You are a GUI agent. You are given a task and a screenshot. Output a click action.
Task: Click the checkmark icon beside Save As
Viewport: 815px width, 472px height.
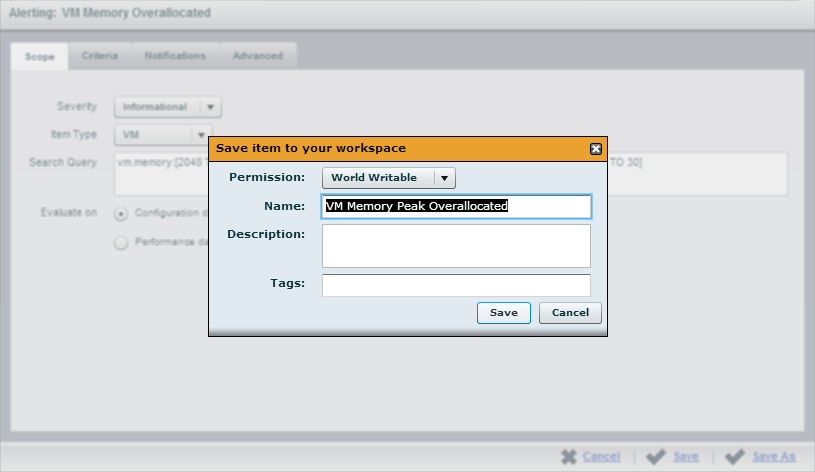(735, 457)
